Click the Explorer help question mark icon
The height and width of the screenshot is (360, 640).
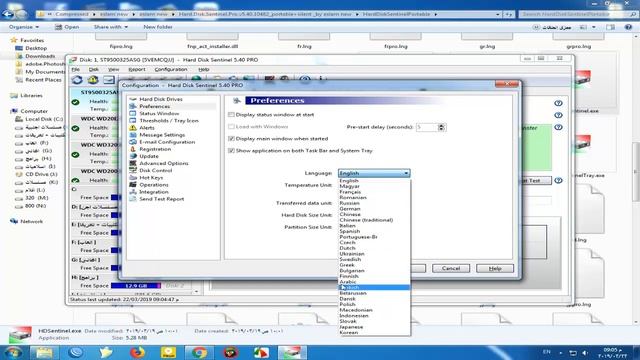[x=628, y=27]
